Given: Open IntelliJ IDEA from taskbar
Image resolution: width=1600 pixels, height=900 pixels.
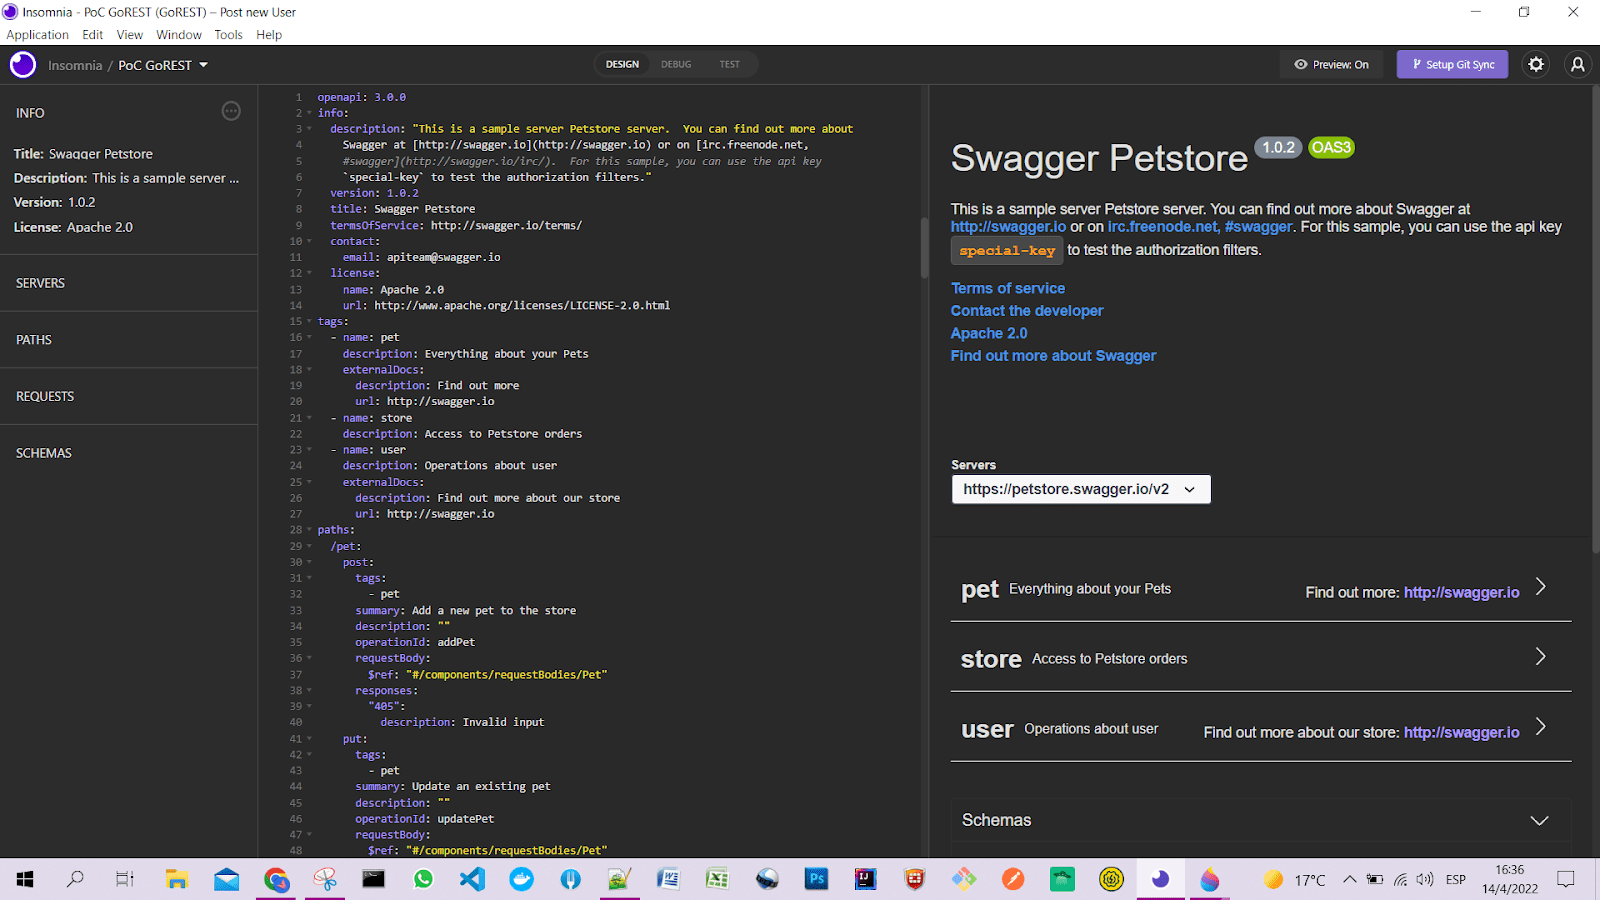Looking at the screenshot, I should (x=865, y=879).
